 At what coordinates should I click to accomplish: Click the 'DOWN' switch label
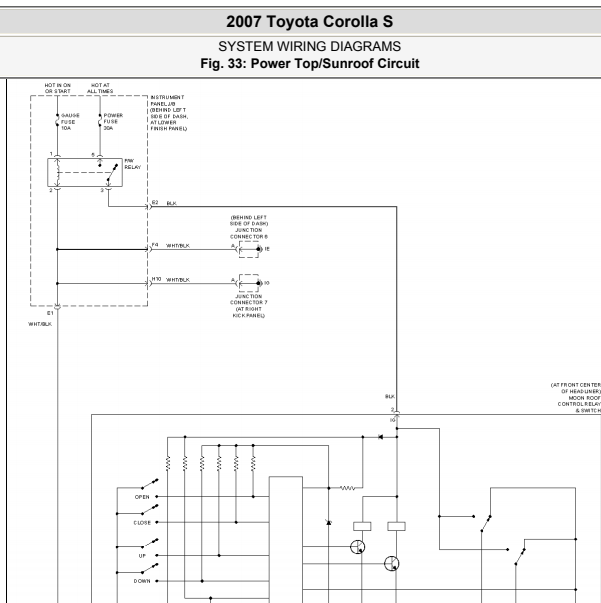142,581
